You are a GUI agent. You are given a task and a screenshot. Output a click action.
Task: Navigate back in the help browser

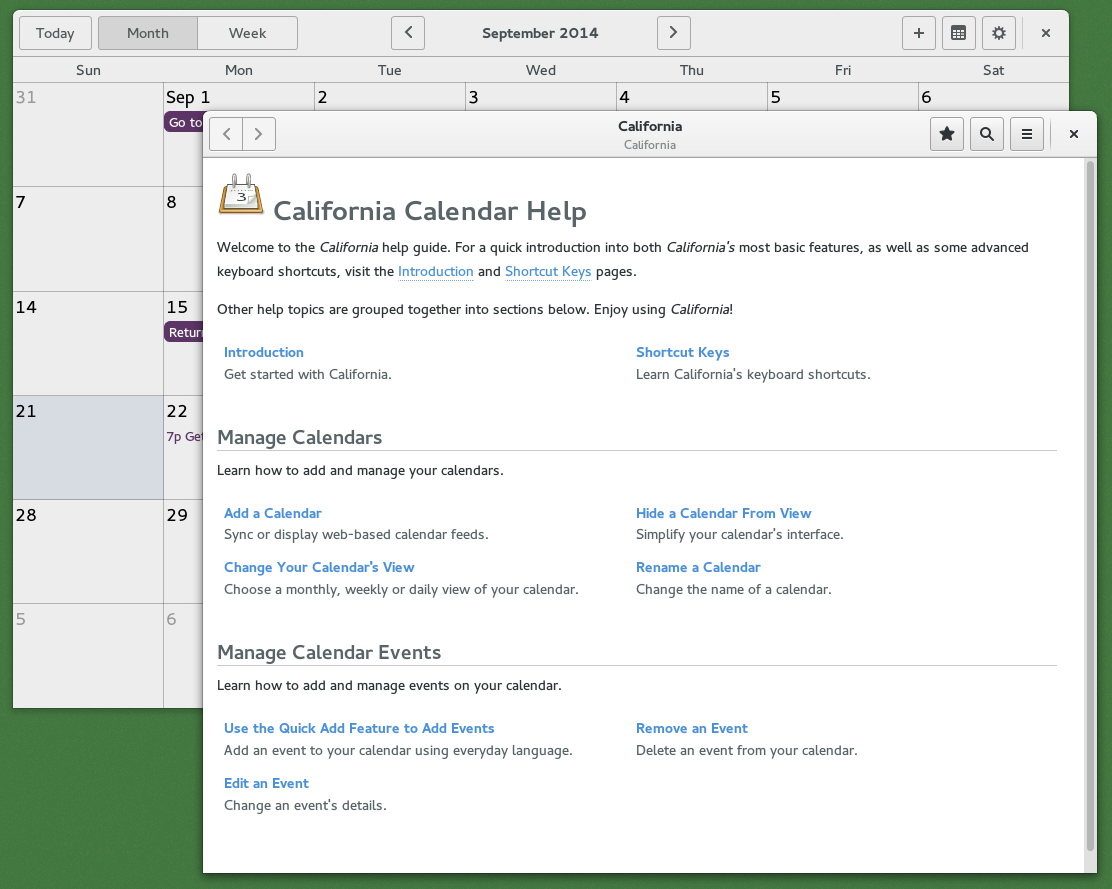(x=226, y=133)
